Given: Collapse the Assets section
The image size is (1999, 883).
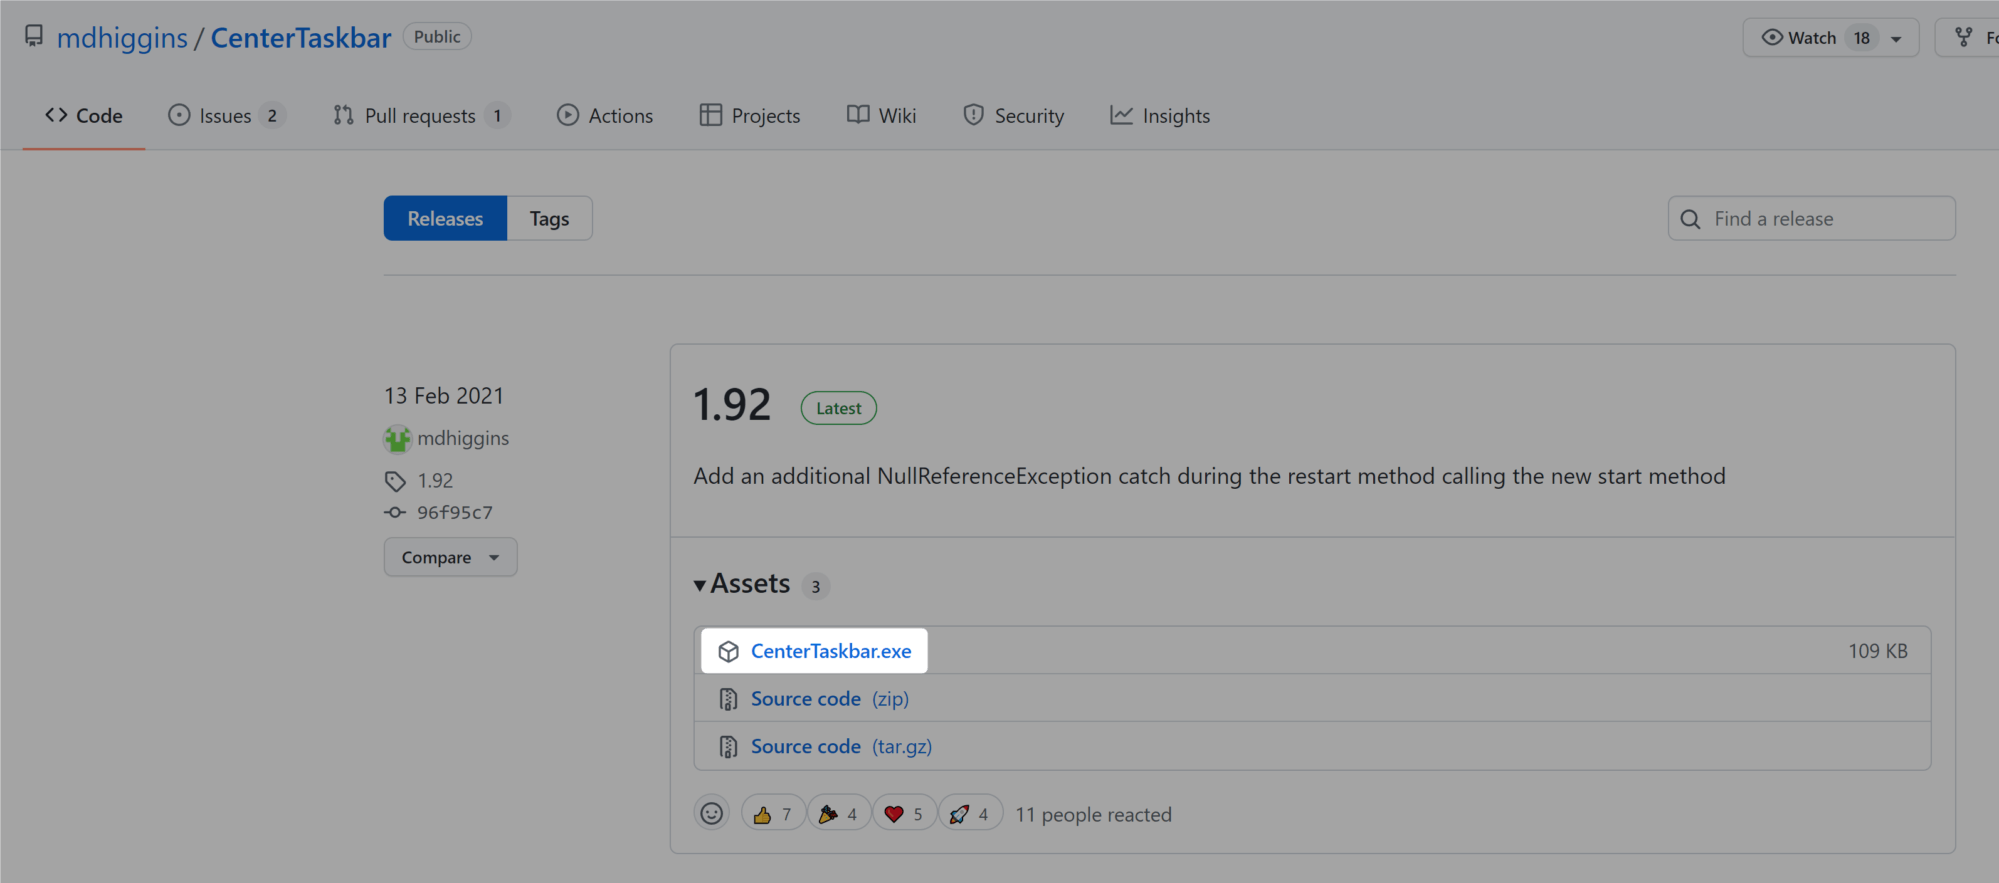Looking at the screenshot, I should click(x=742, y=584).
